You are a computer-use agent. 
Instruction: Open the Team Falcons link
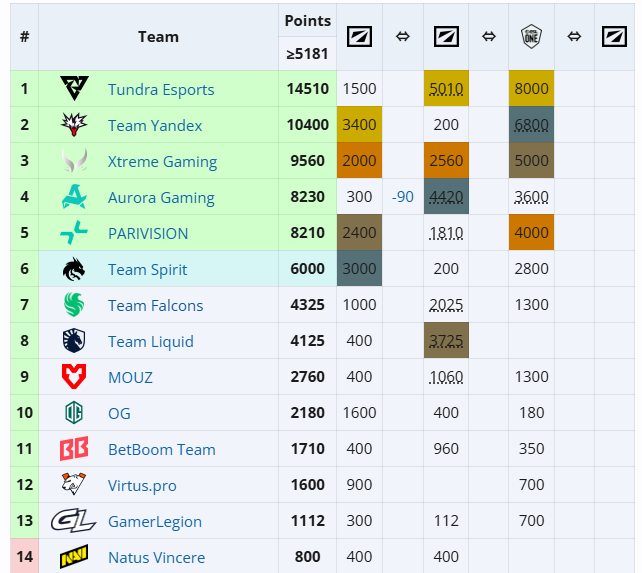(x=155, y=306)
